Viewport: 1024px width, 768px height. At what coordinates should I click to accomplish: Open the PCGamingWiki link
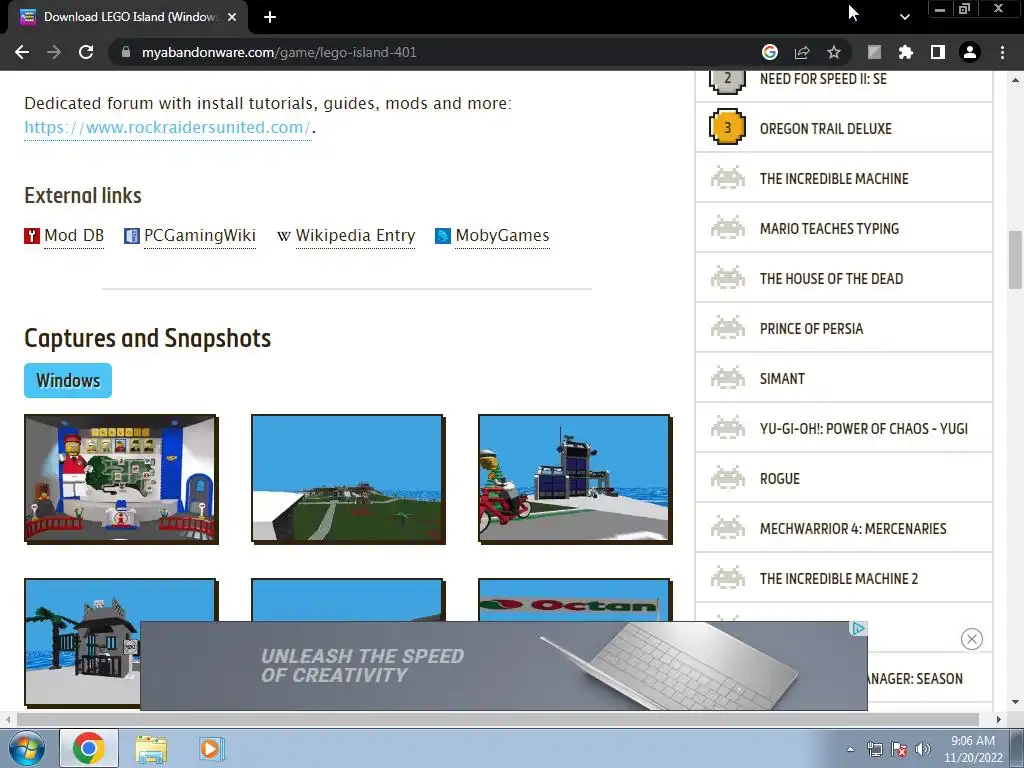[200, 236]
